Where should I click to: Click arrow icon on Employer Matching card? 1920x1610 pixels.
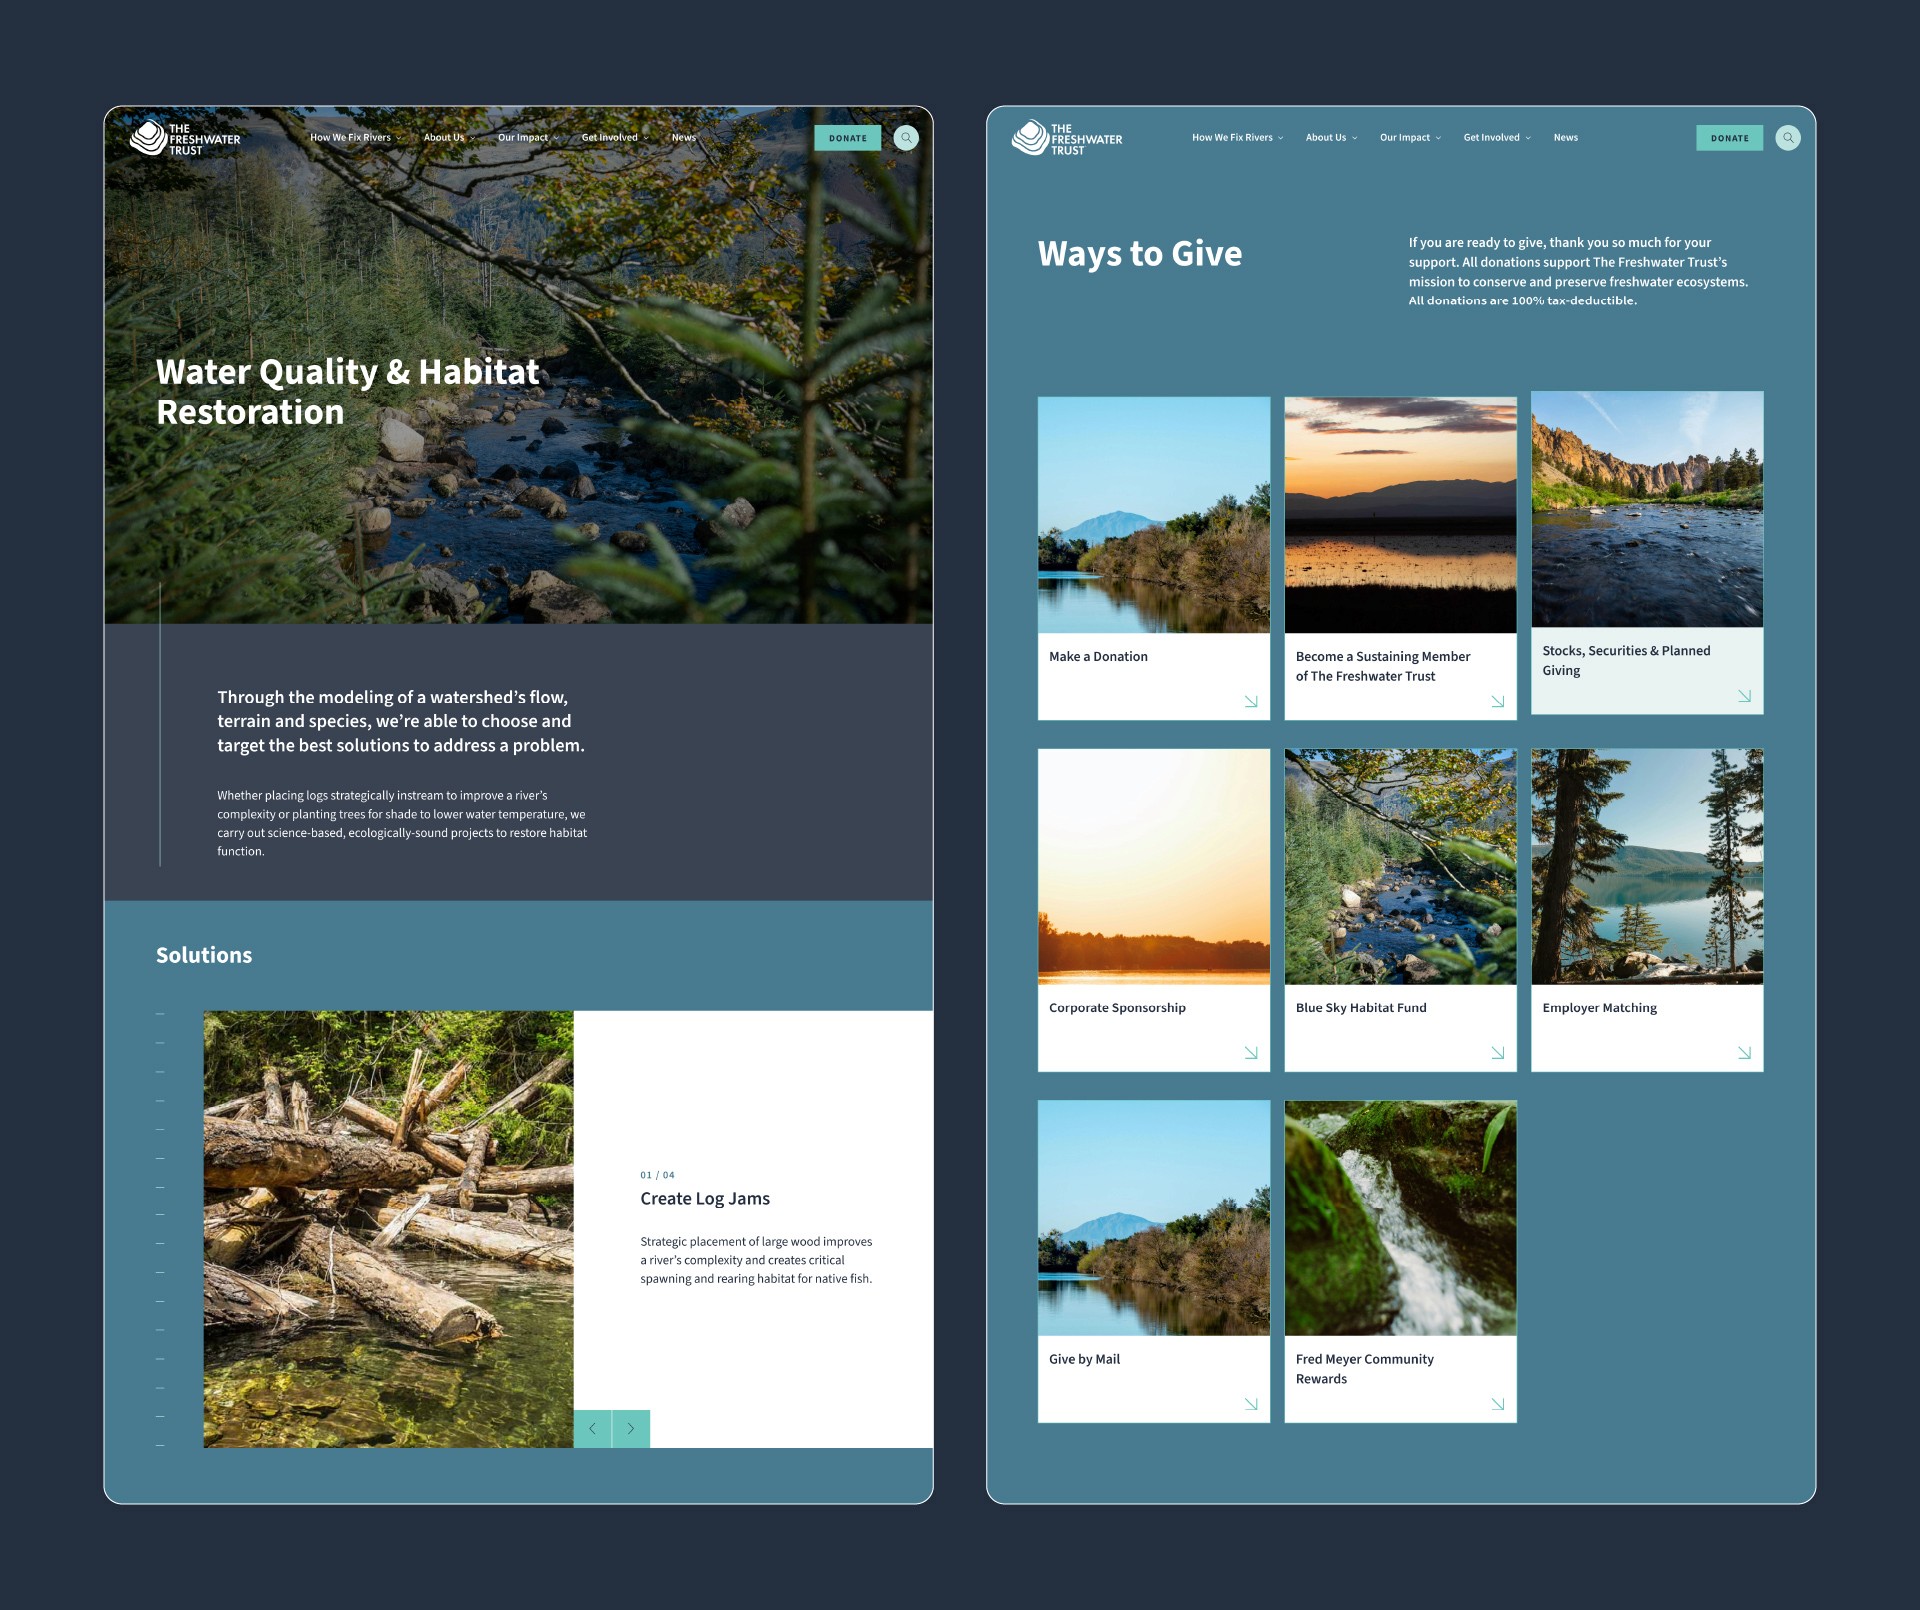click(1744, 1053)
